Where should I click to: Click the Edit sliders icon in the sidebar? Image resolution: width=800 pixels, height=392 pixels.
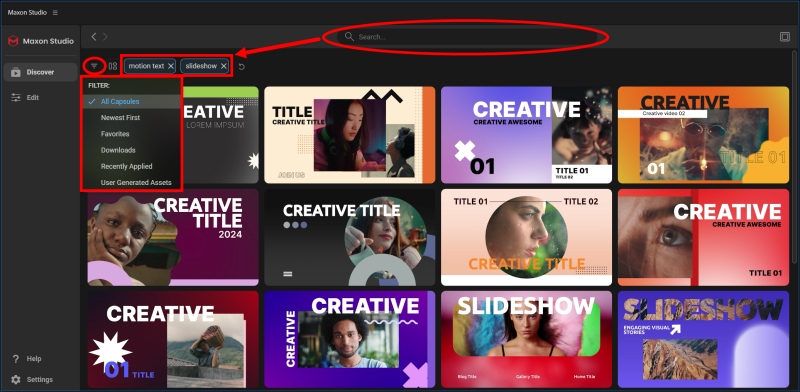tap(16, 97)
